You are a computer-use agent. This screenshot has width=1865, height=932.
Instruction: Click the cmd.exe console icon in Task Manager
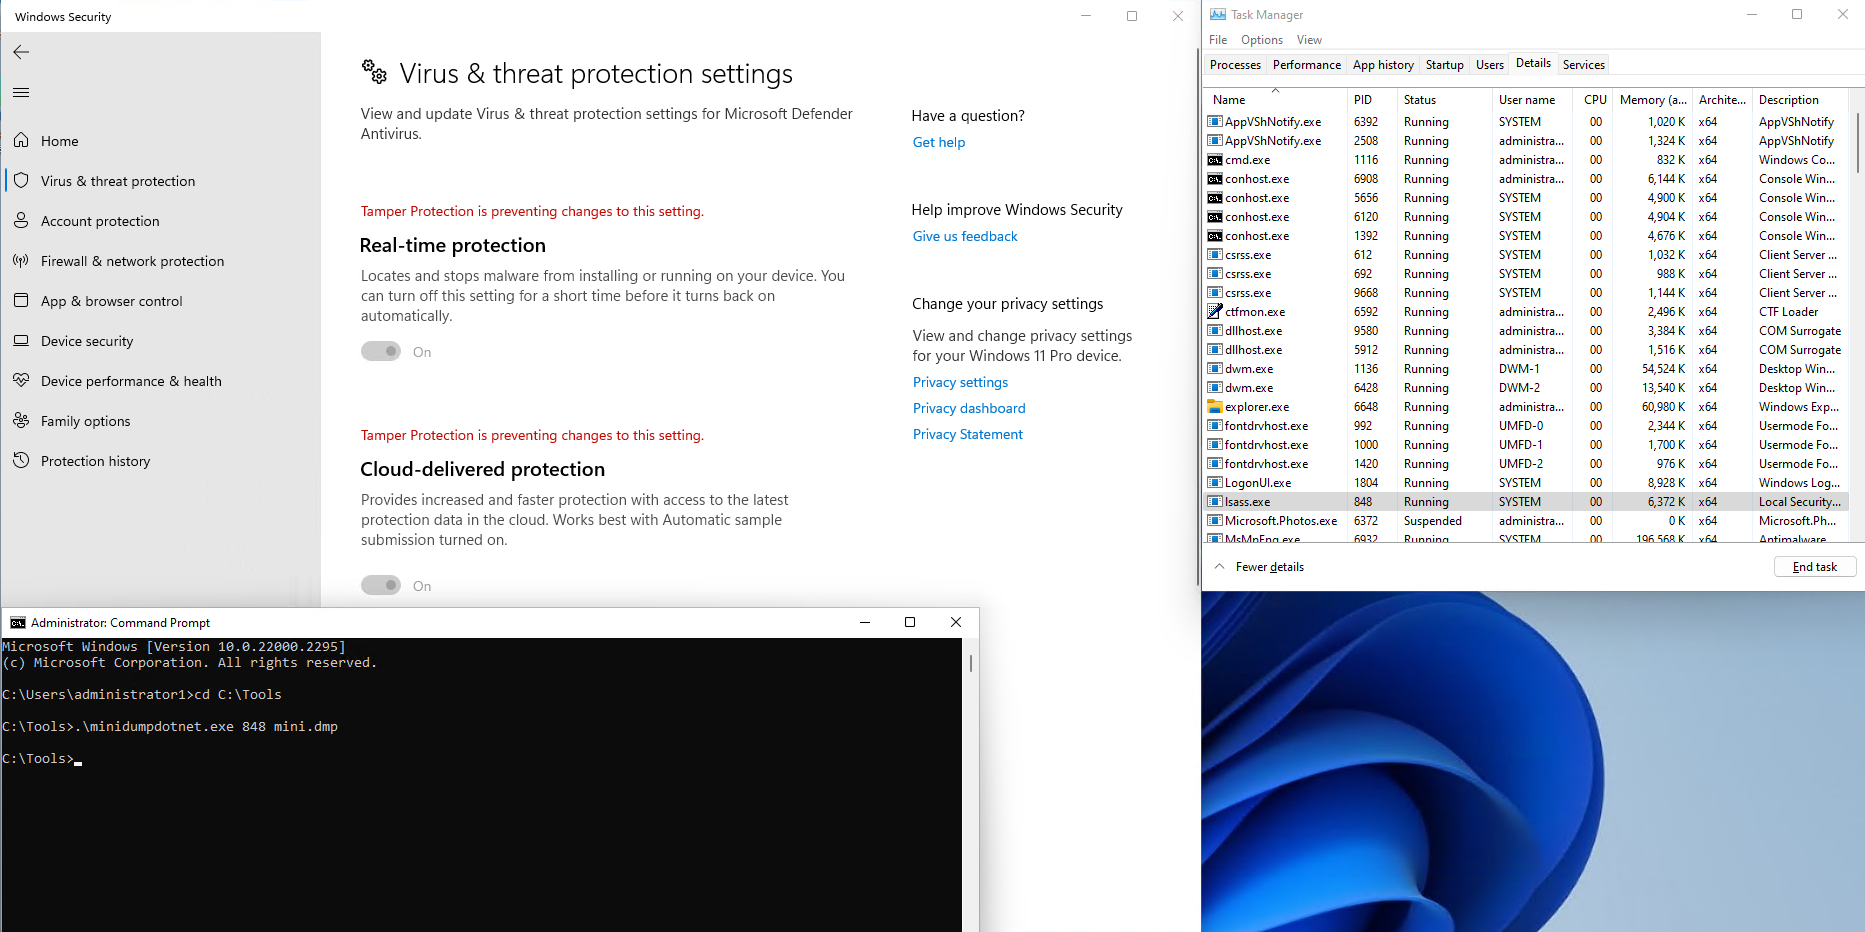pos(1215,159)
